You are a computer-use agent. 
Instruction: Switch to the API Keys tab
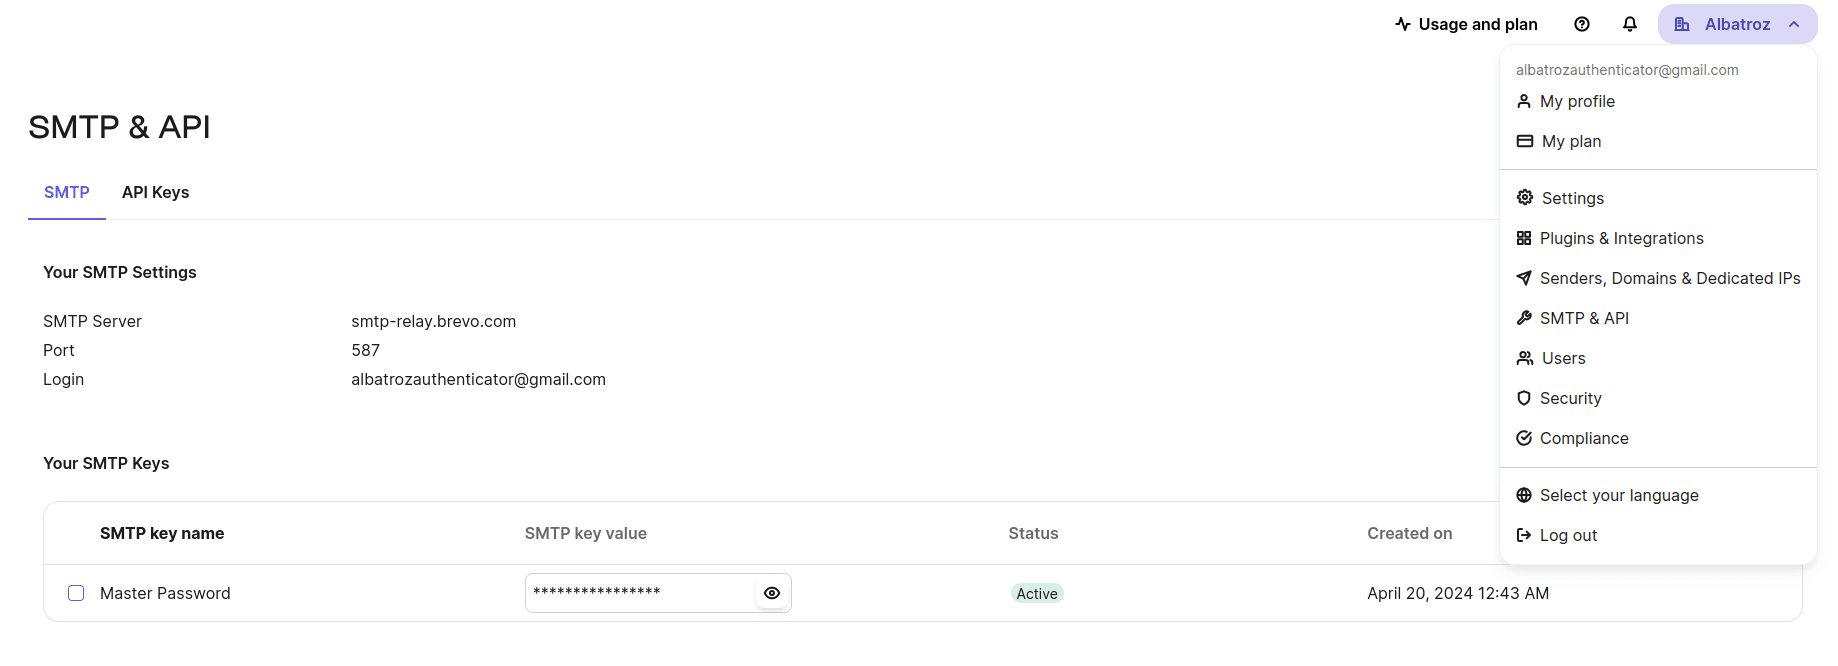[155, 192]
